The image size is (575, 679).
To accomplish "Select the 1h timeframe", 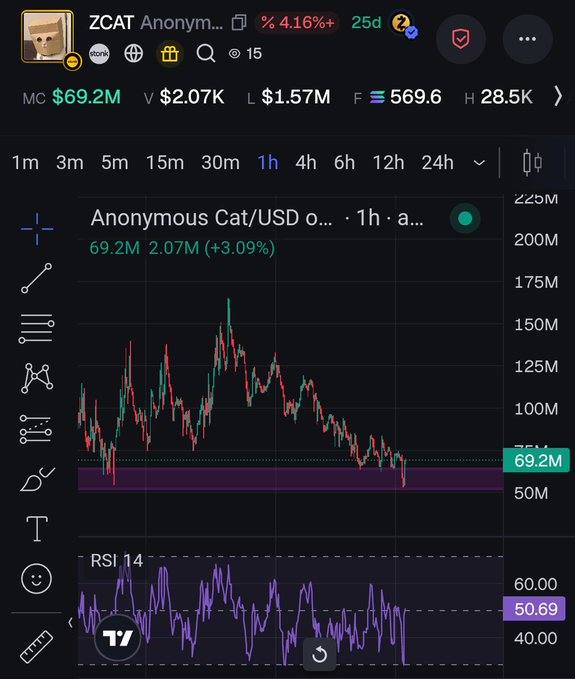I will tap(268, 163).
